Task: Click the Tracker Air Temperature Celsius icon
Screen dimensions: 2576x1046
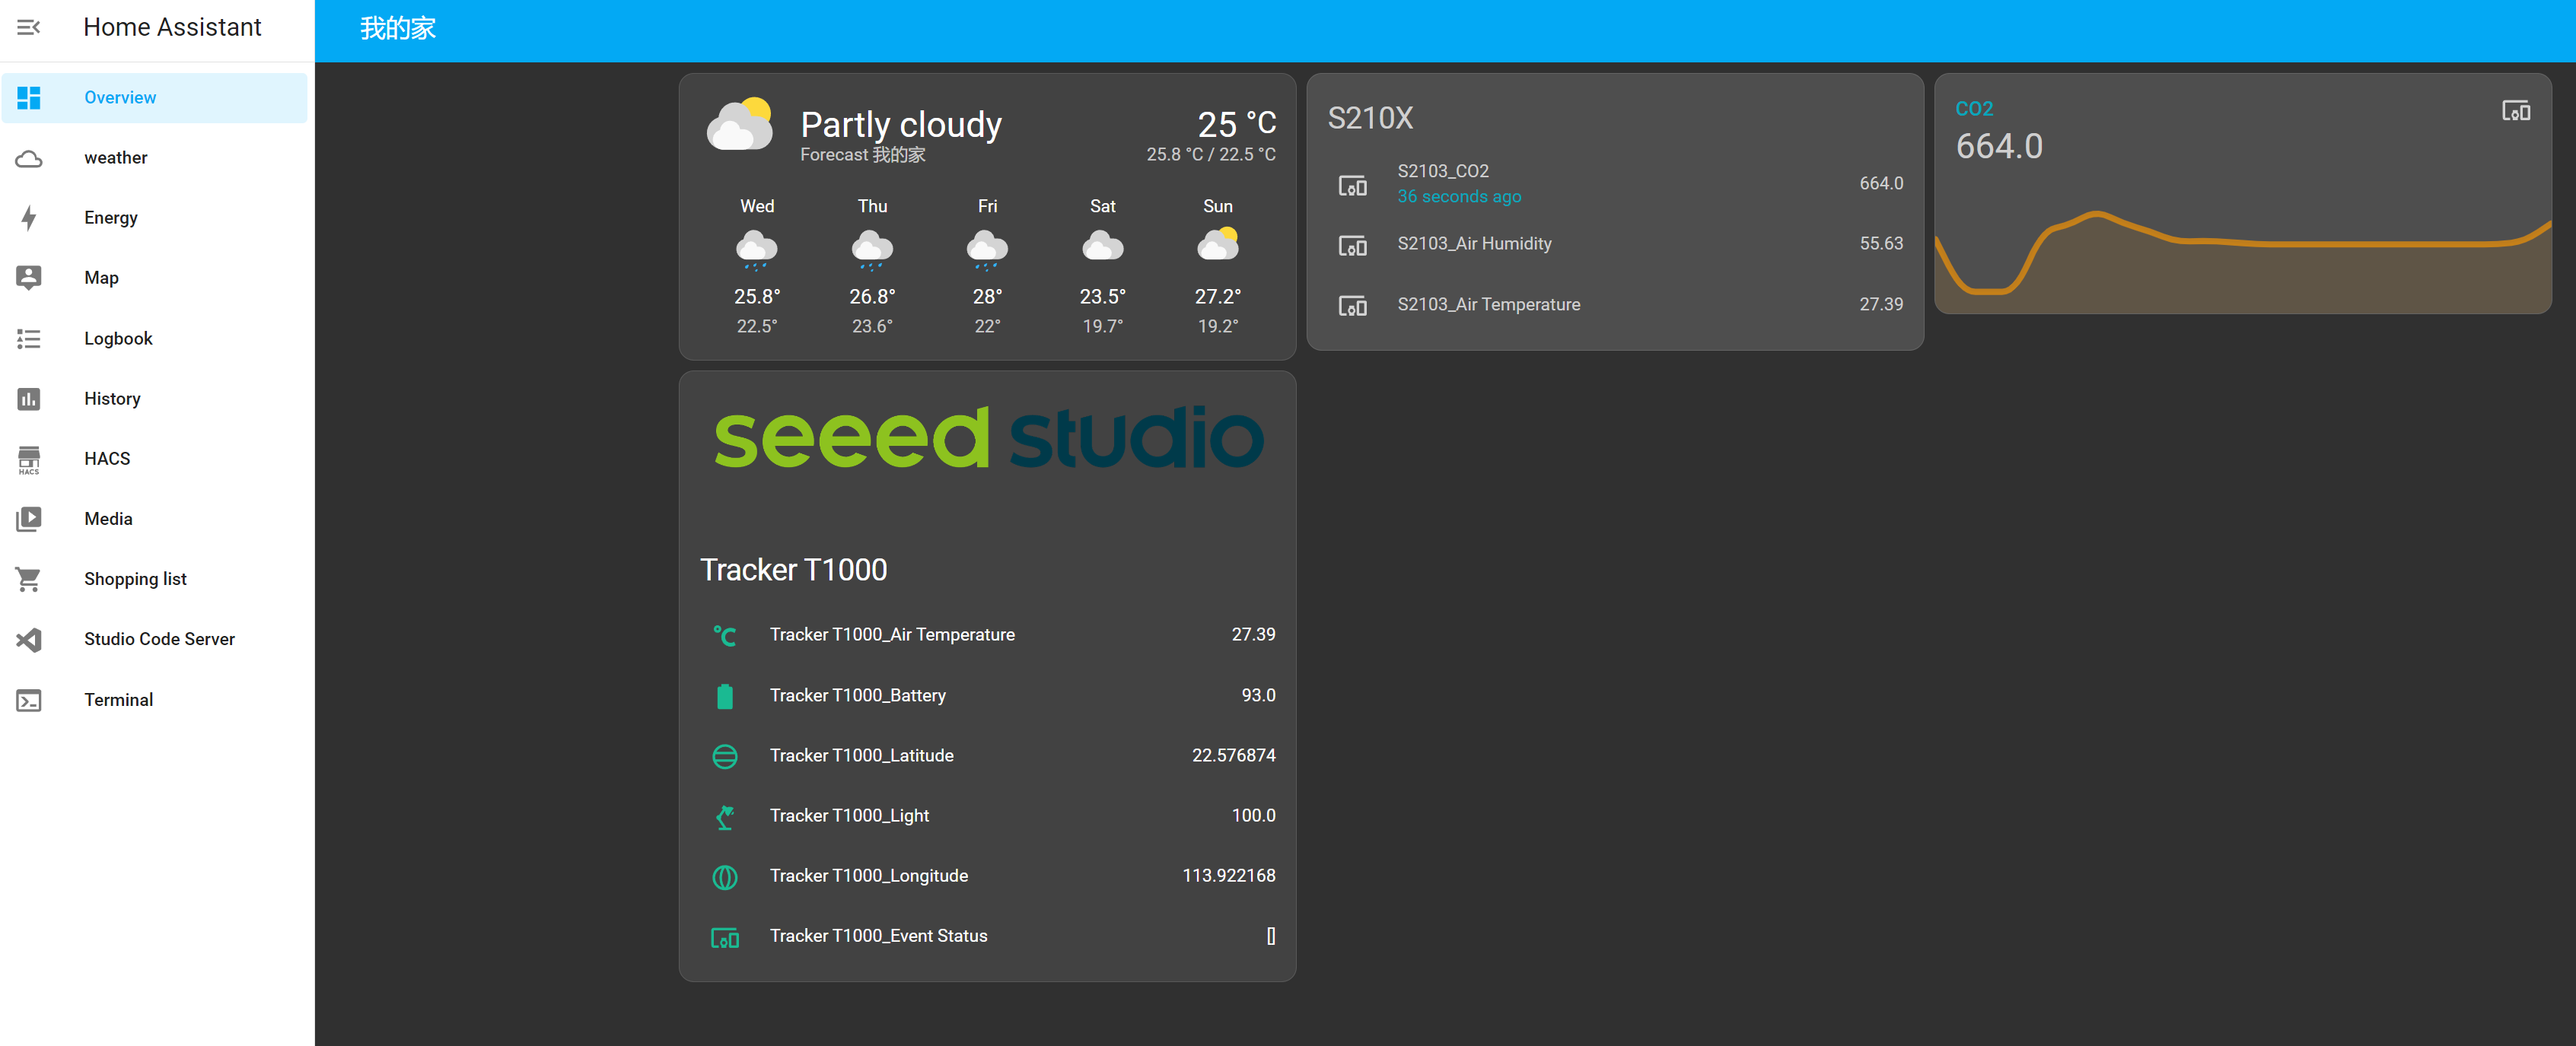Action: coord(725,636)
